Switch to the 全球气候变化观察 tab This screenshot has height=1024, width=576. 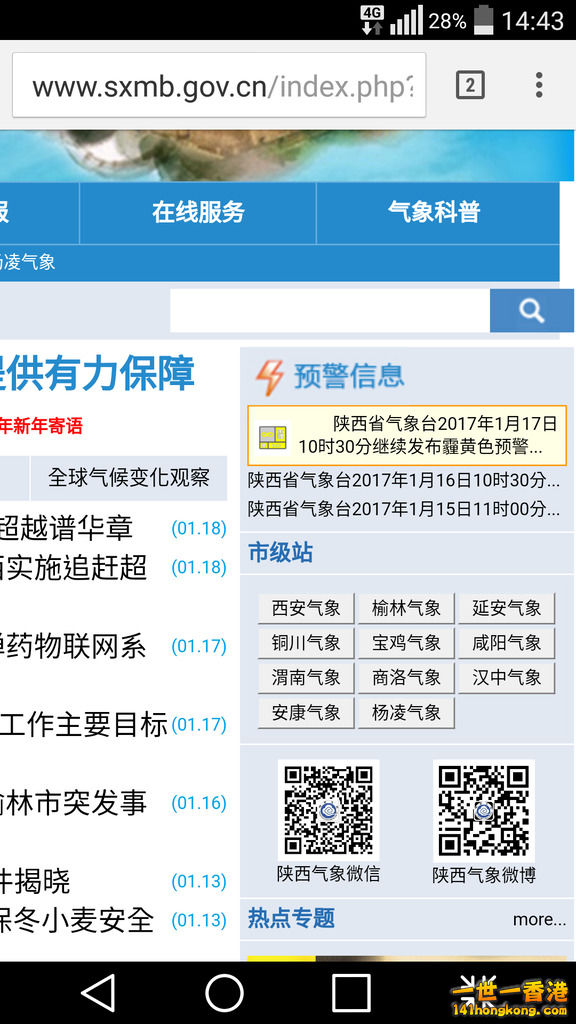coord(129,477)
